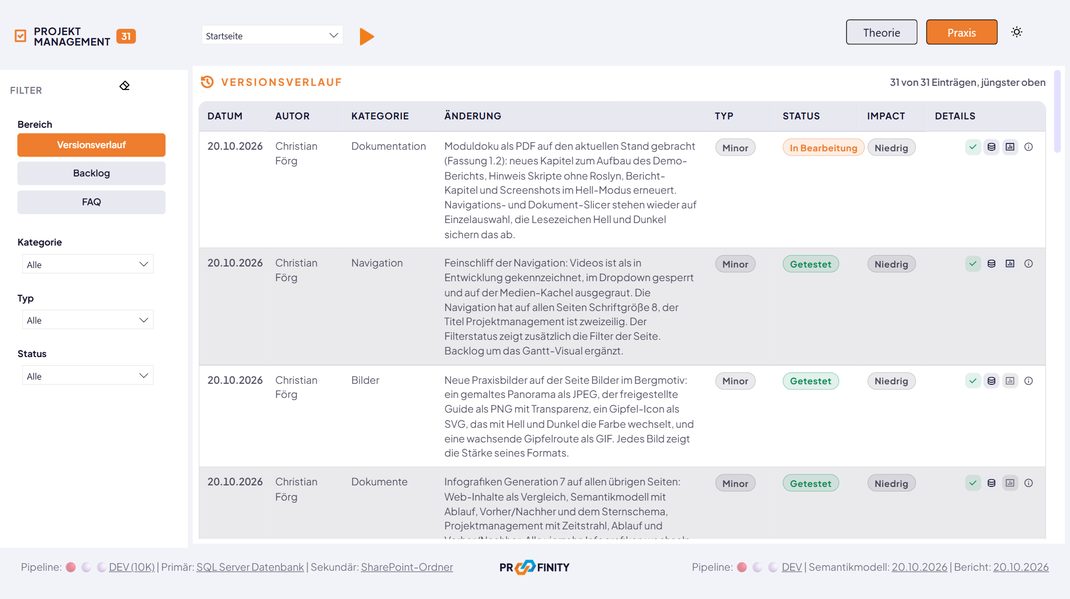Screen dimensions: 1070x599
Task: Open the SharePoint-Ordner link
Action: 407,567
